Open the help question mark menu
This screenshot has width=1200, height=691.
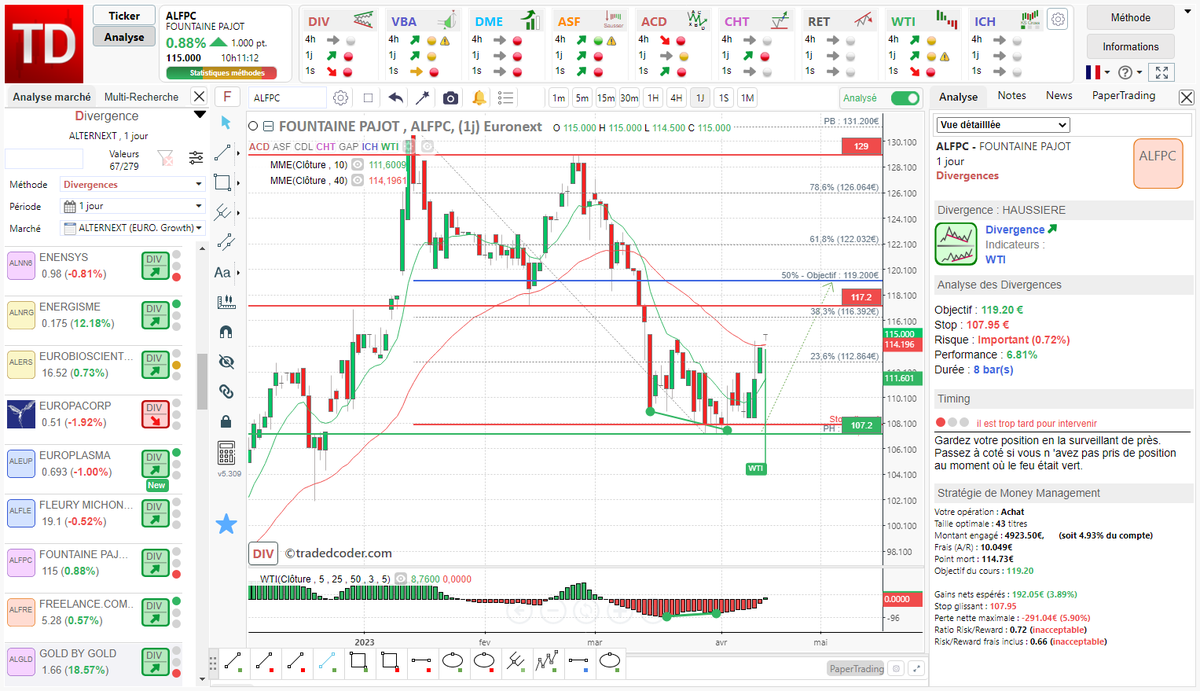click(x=1129, y=72)
